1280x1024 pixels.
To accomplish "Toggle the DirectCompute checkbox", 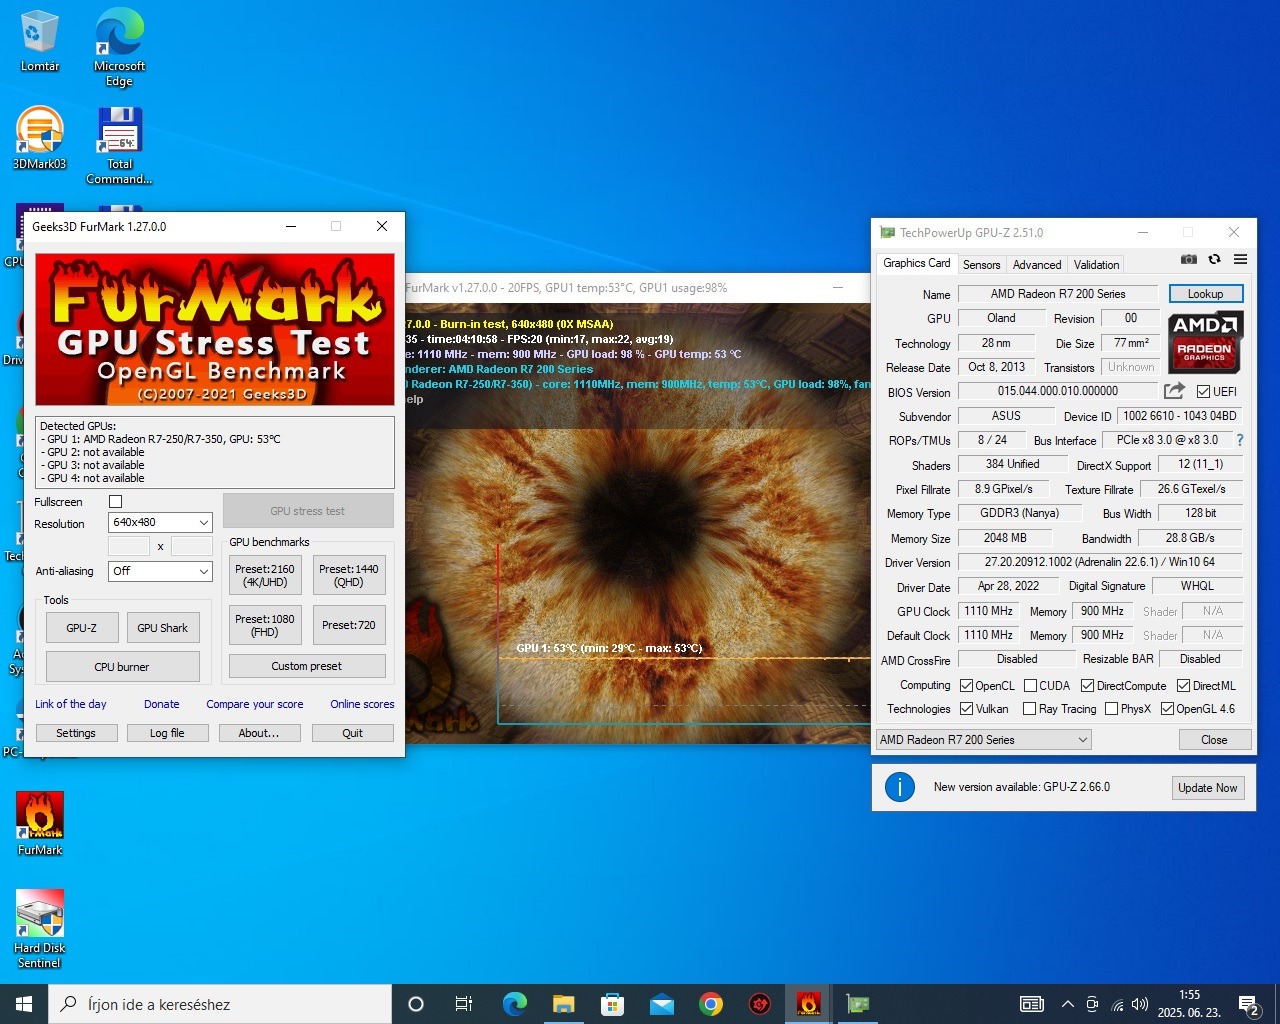I will pos(1087,686).
